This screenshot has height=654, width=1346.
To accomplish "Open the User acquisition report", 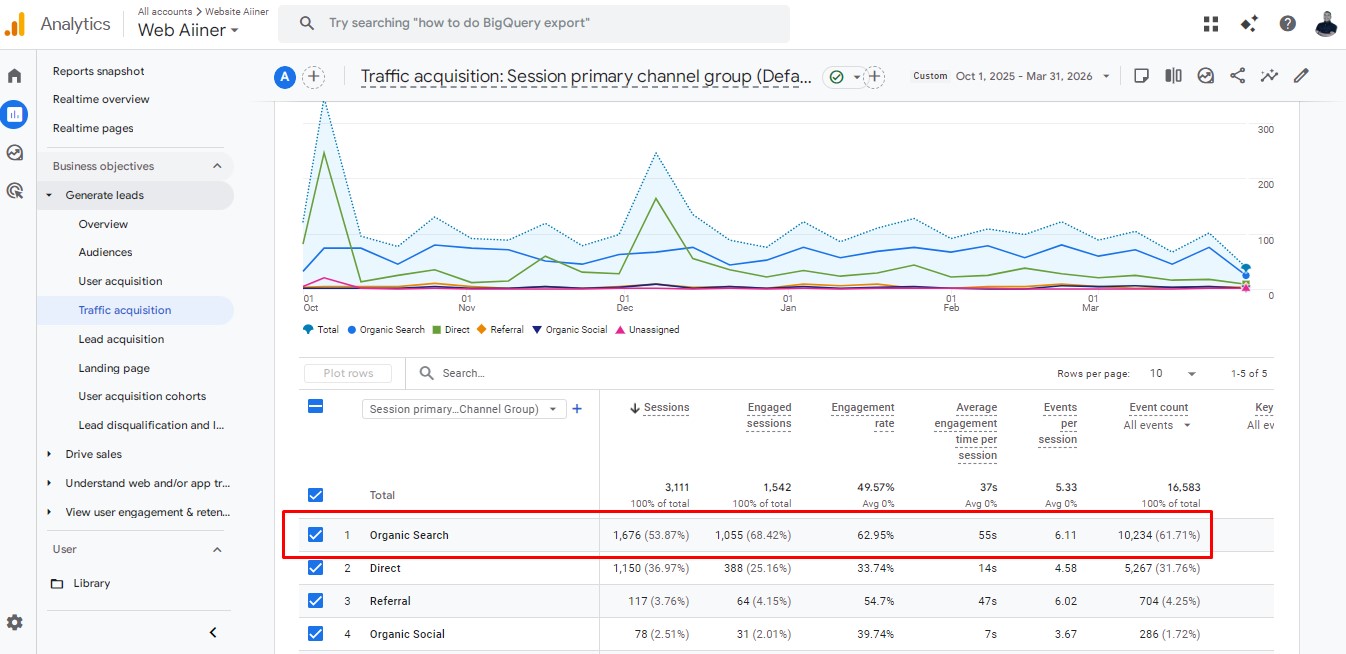I will click(120, 282).
